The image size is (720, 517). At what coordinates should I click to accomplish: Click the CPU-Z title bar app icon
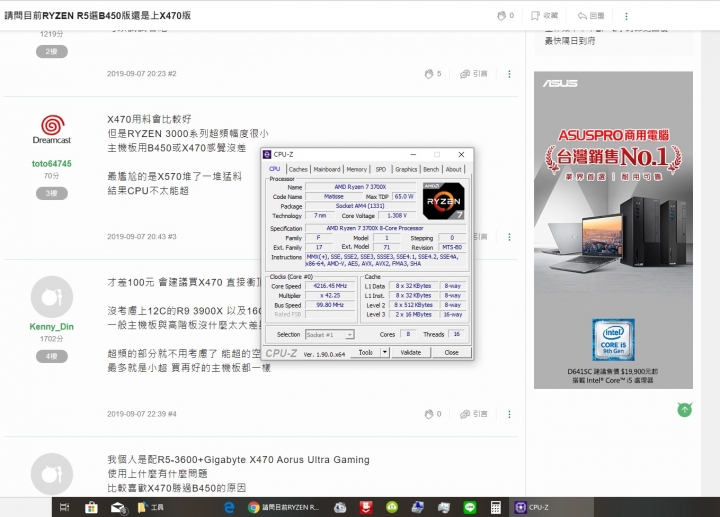pos(267,155)
